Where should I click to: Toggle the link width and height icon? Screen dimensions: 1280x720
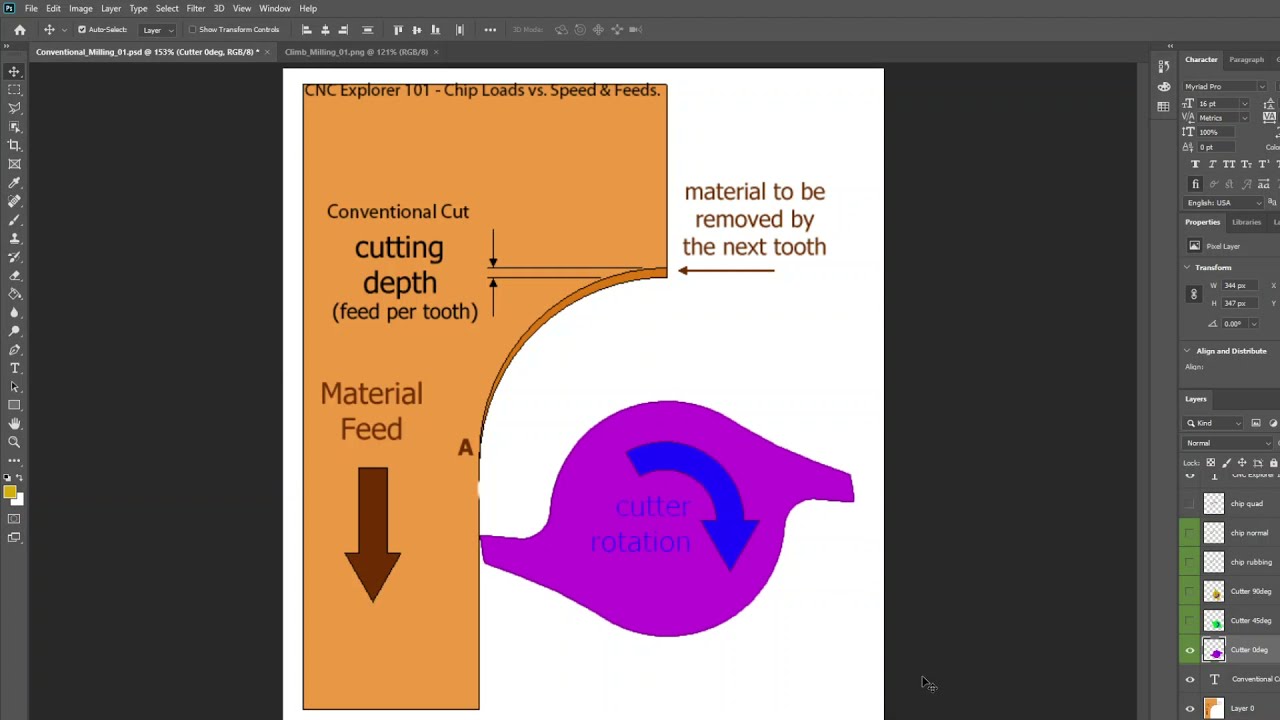(1193, 294)
